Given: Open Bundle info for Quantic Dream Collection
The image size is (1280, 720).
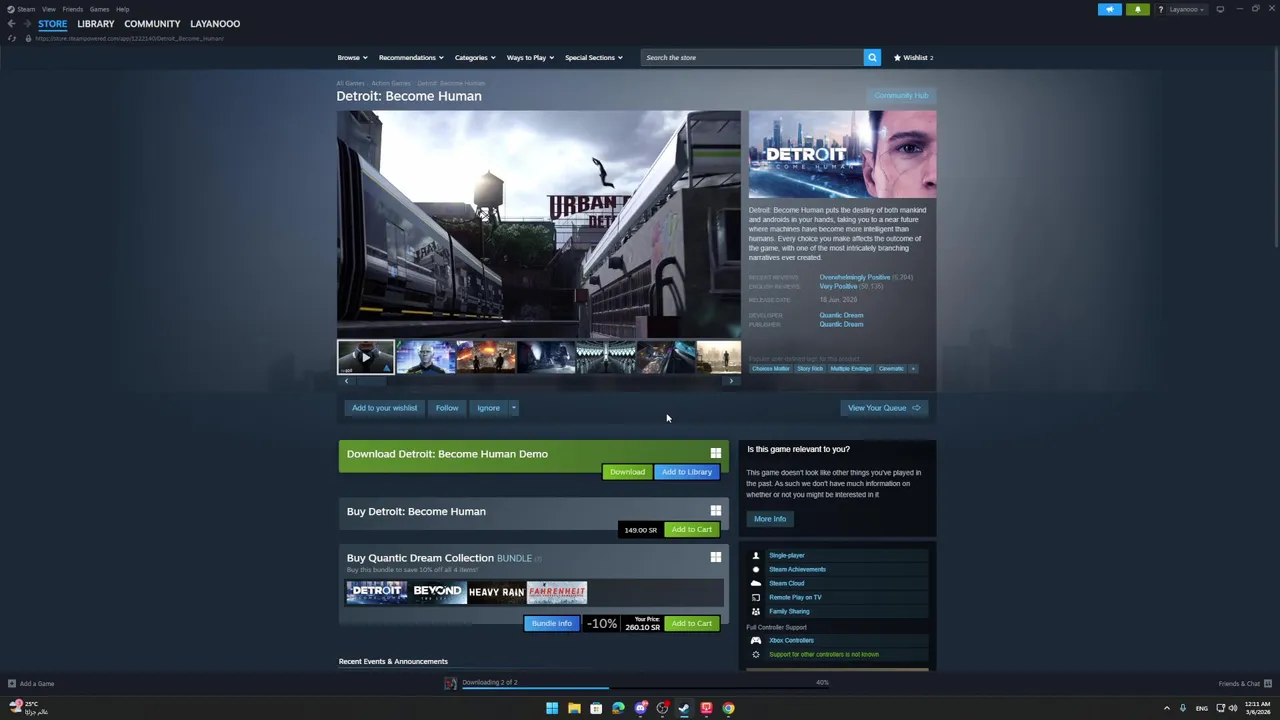Looking at the screenshot, I should 552,623.
